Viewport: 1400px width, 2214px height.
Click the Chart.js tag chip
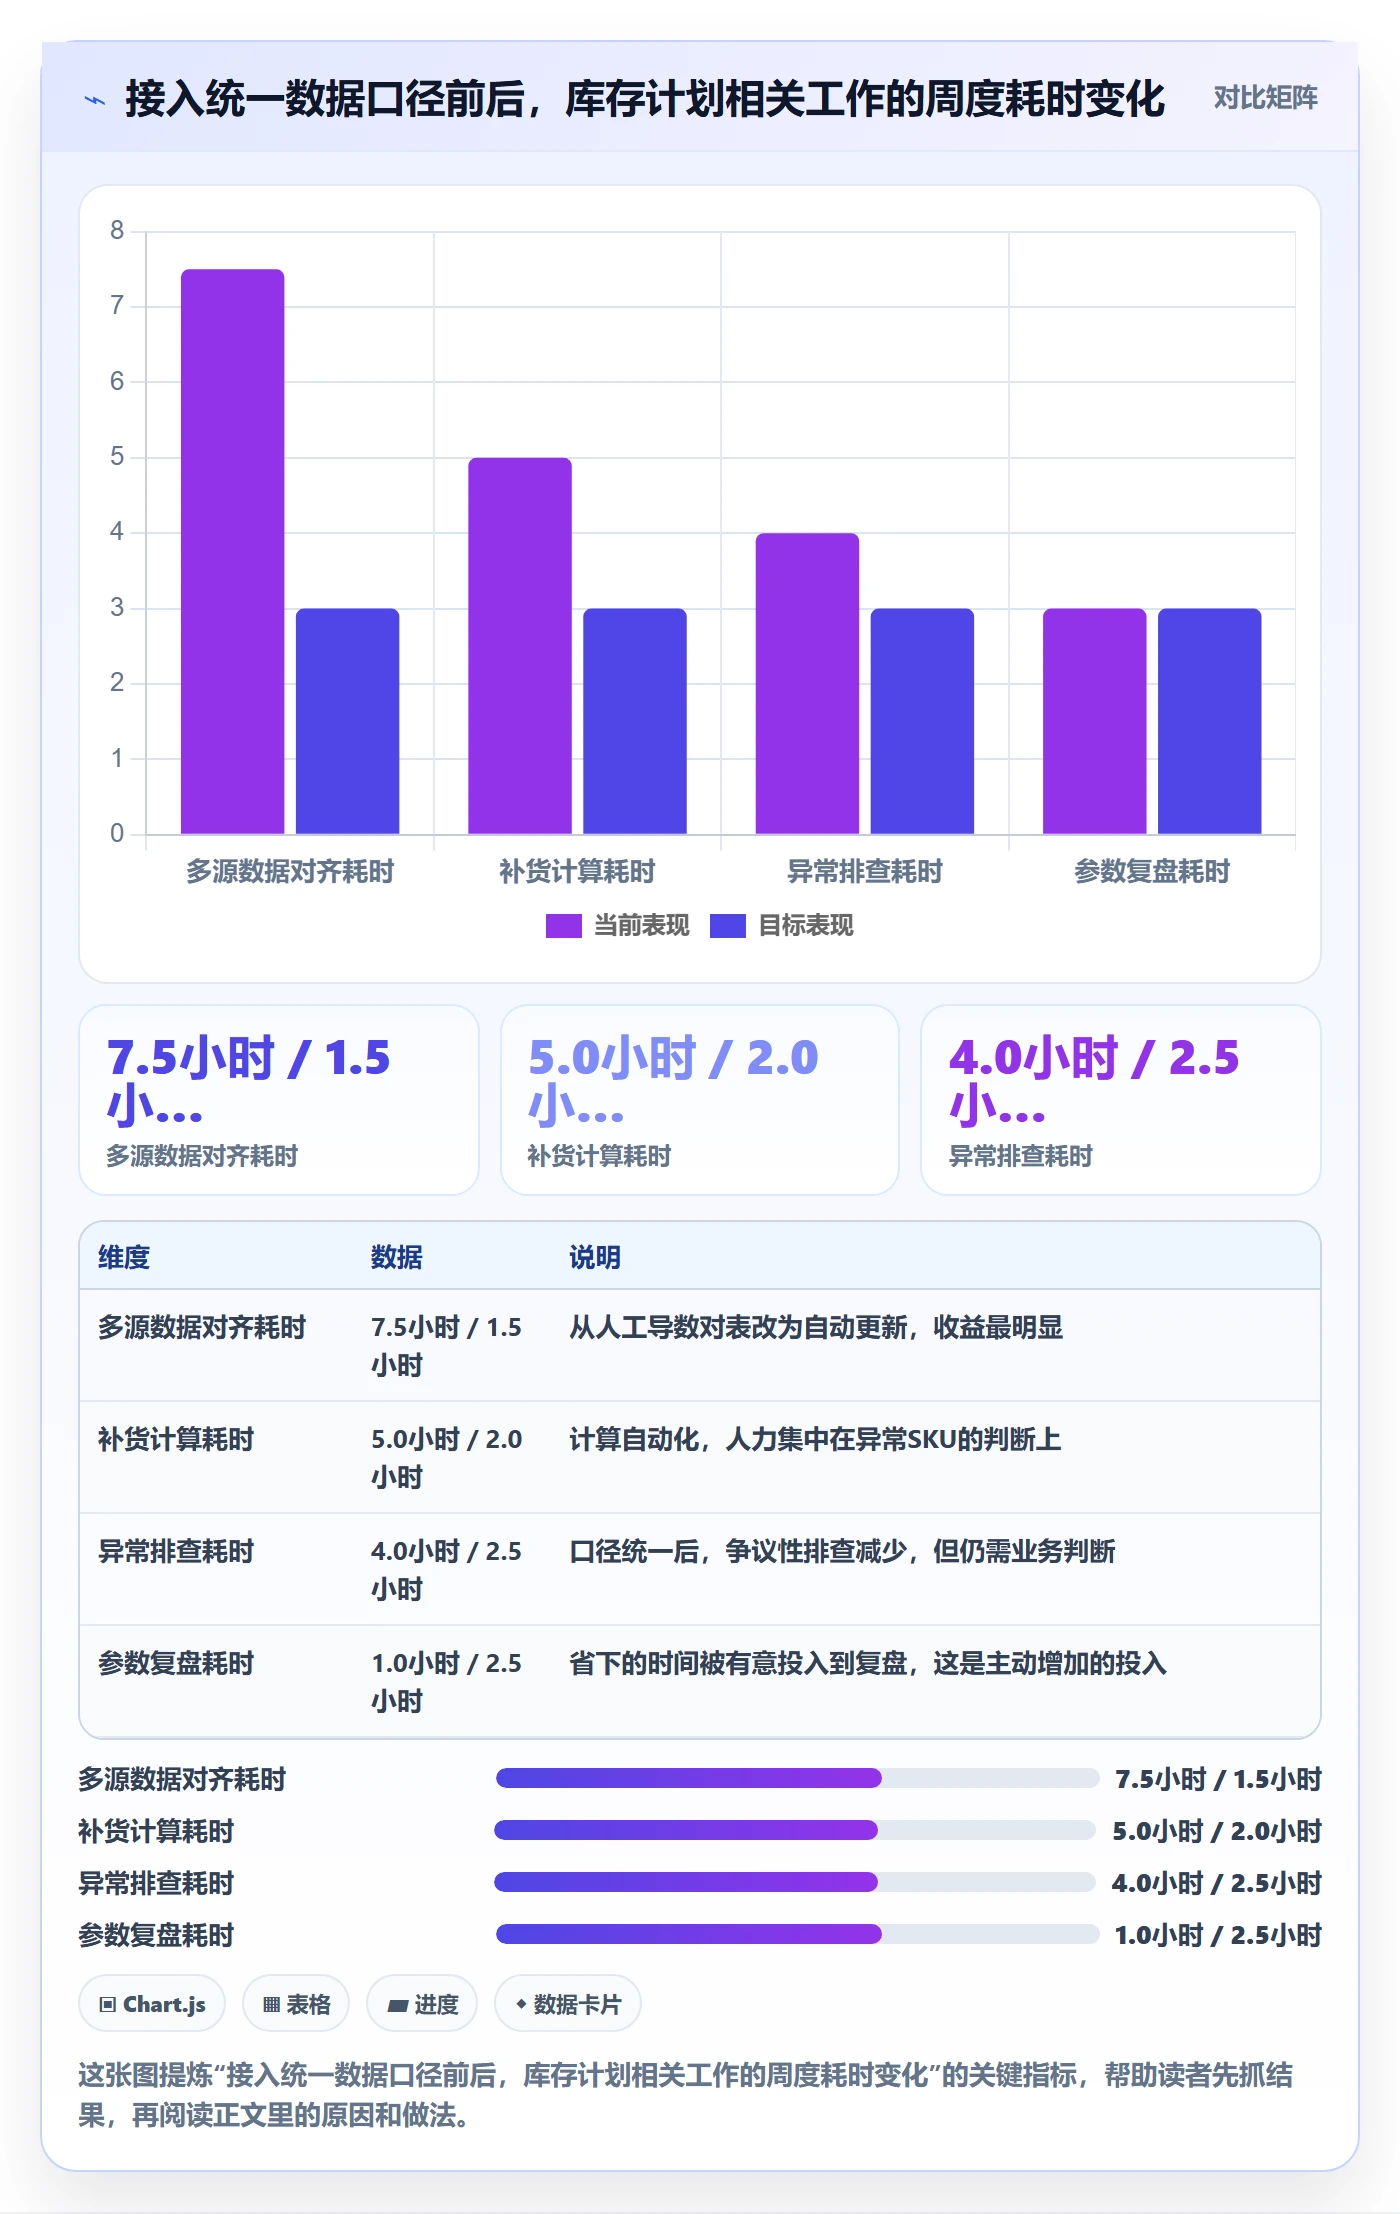(x=152, y=2003)
